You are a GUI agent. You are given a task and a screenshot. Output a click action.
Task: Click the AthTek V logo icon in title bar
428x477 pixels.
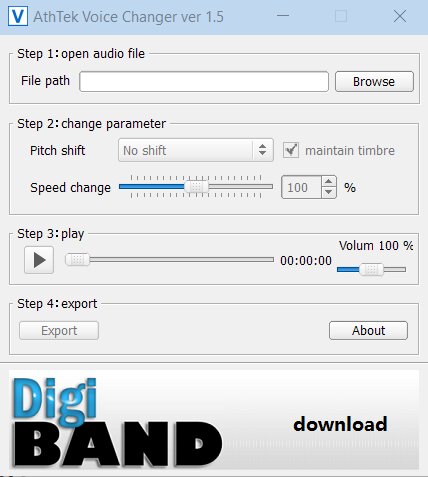click(x=17, y=16)
